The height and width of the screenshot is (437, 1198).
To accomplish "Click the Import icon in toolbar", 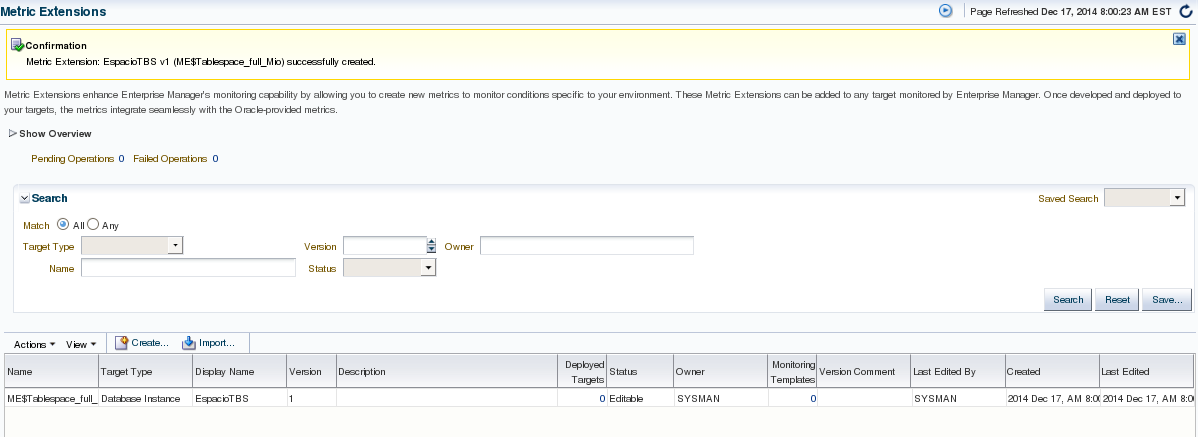I will click(x=189, y=343).
